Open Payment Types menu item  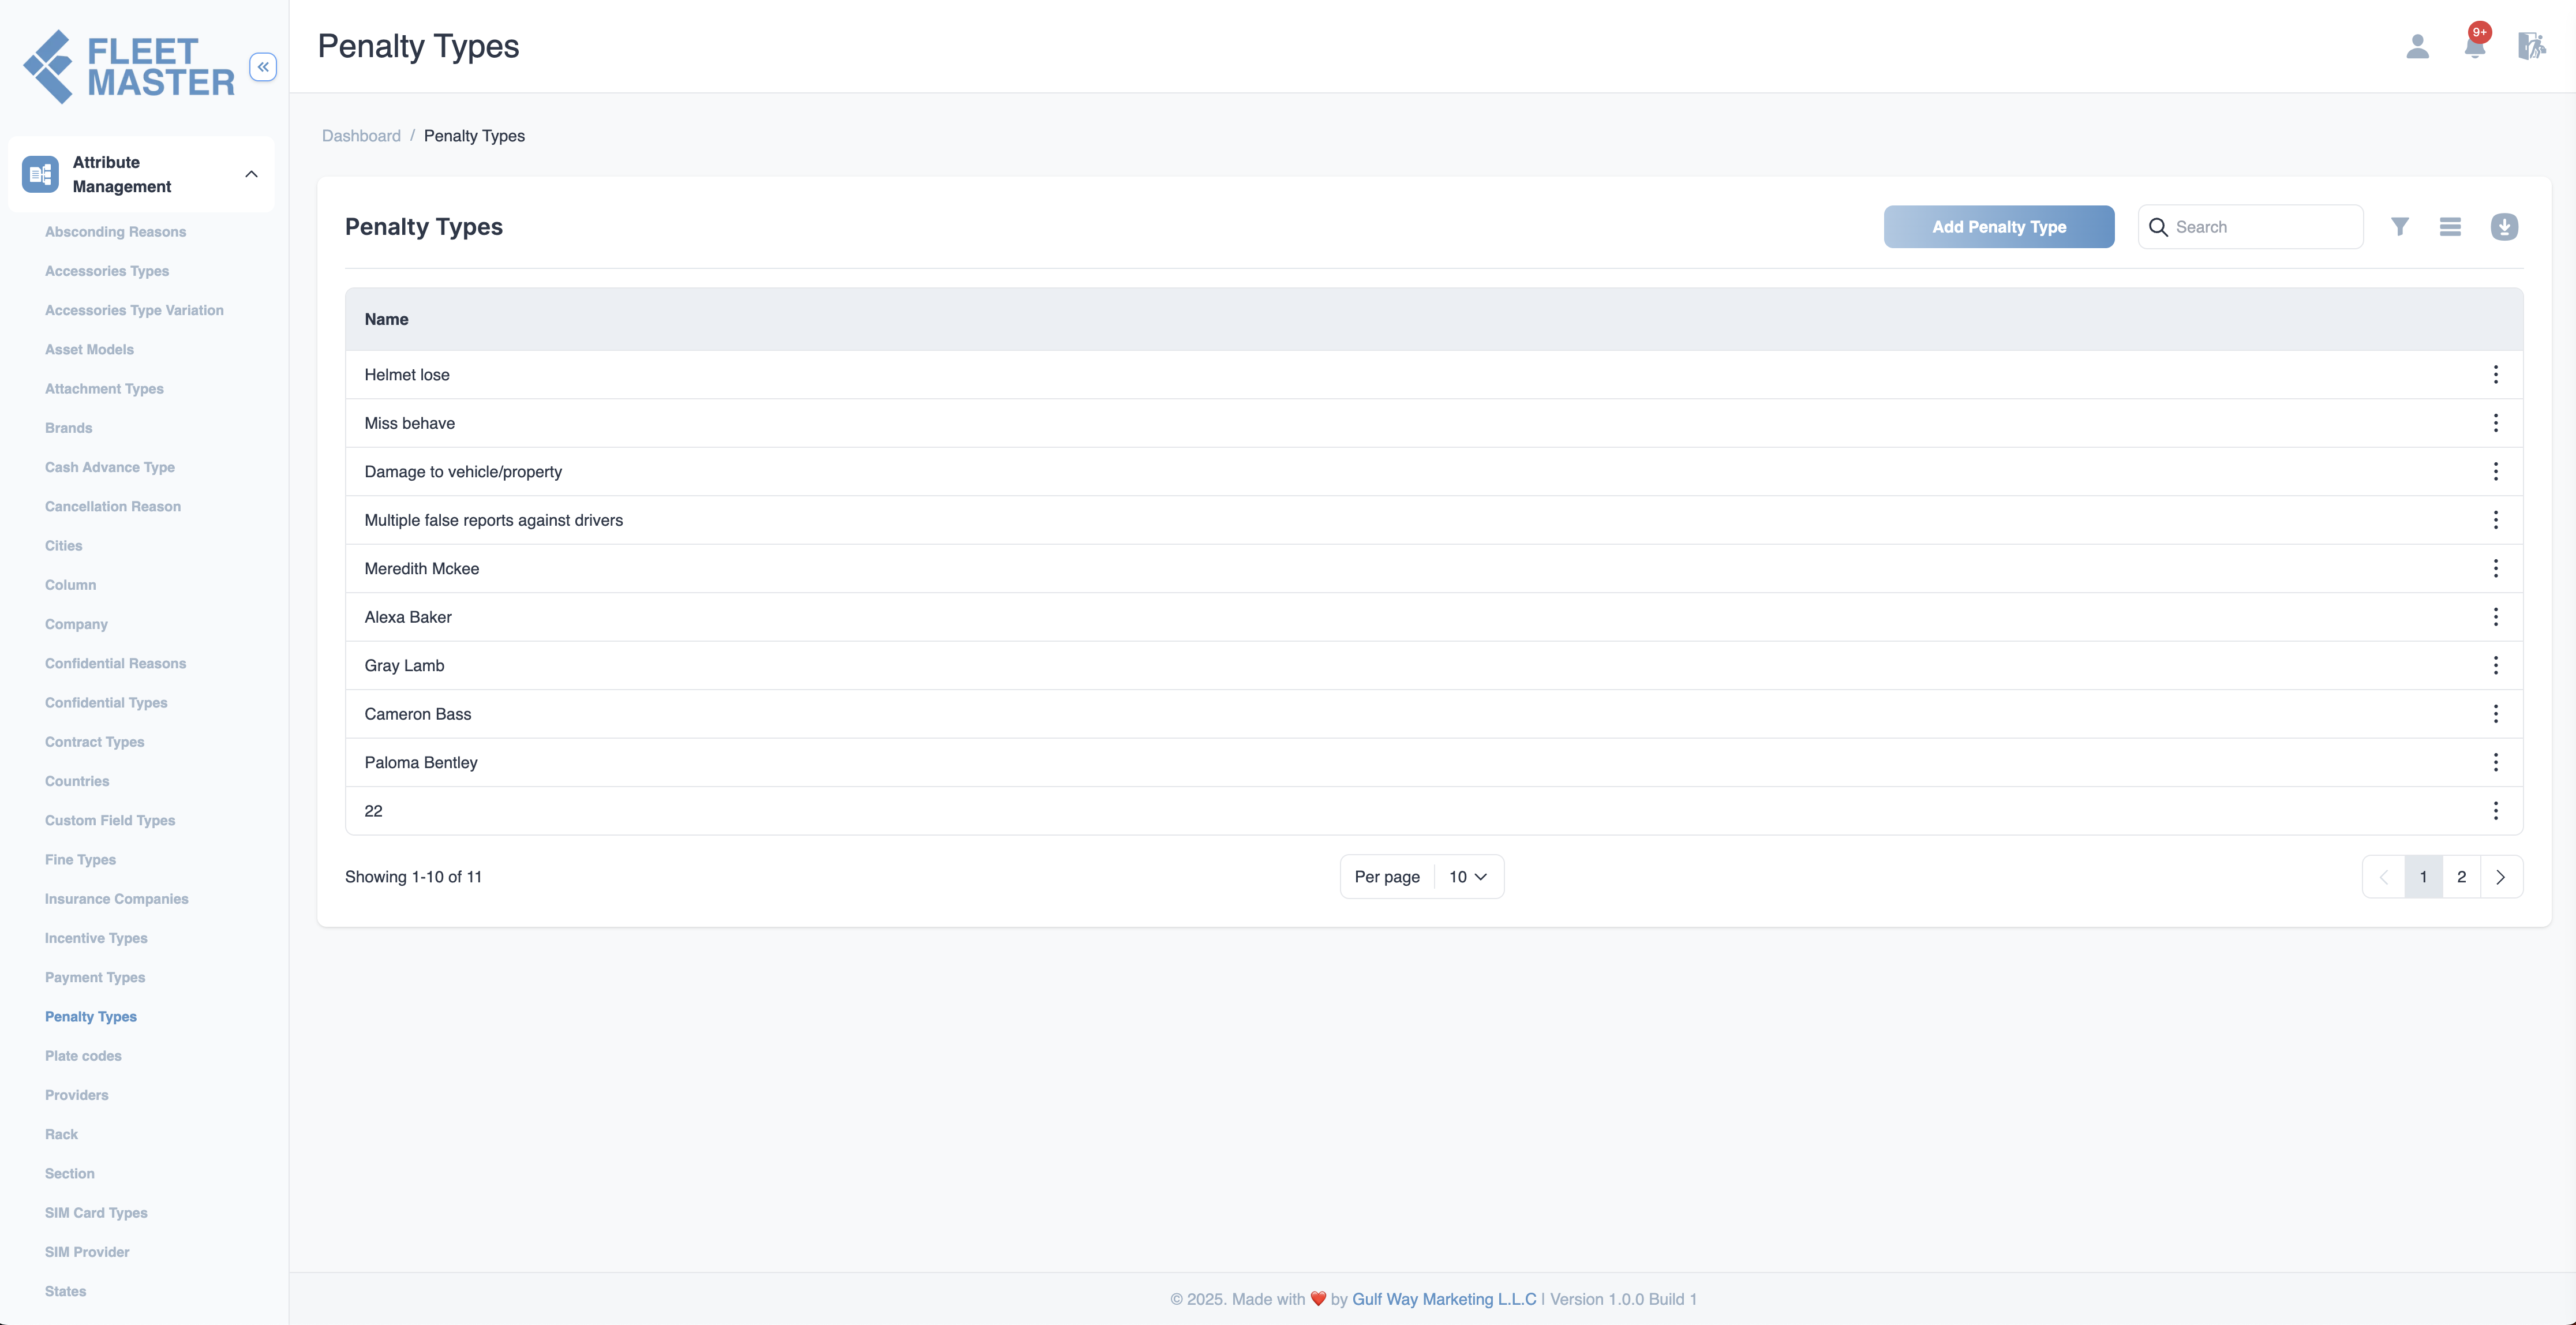(x=95, y=978)
